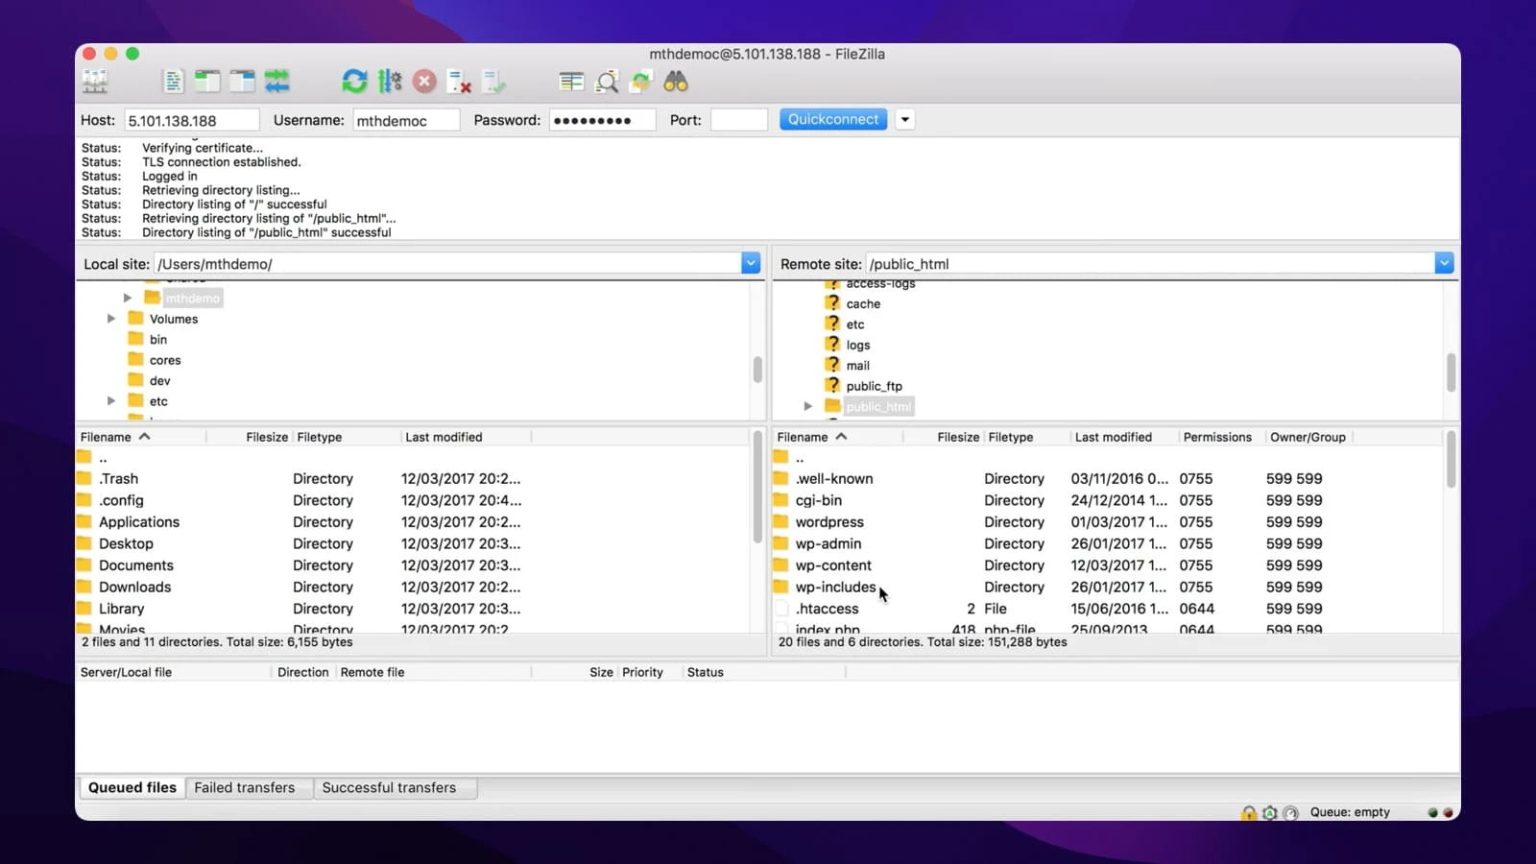Open the Quickconnect history dropdown arrow
The width and height of the screenshot is (1536, 864).
click(x=905, y=120)
